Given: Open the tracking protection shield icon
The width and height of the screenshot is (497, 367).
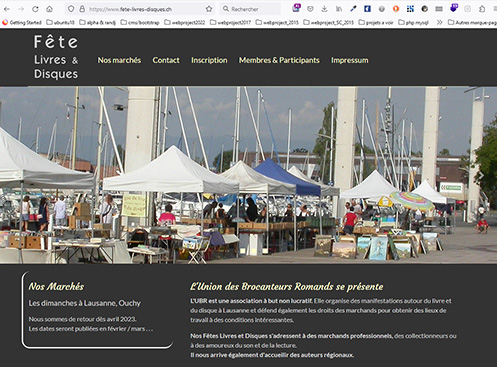Looking at the screenshot, I should click(71, 9).
